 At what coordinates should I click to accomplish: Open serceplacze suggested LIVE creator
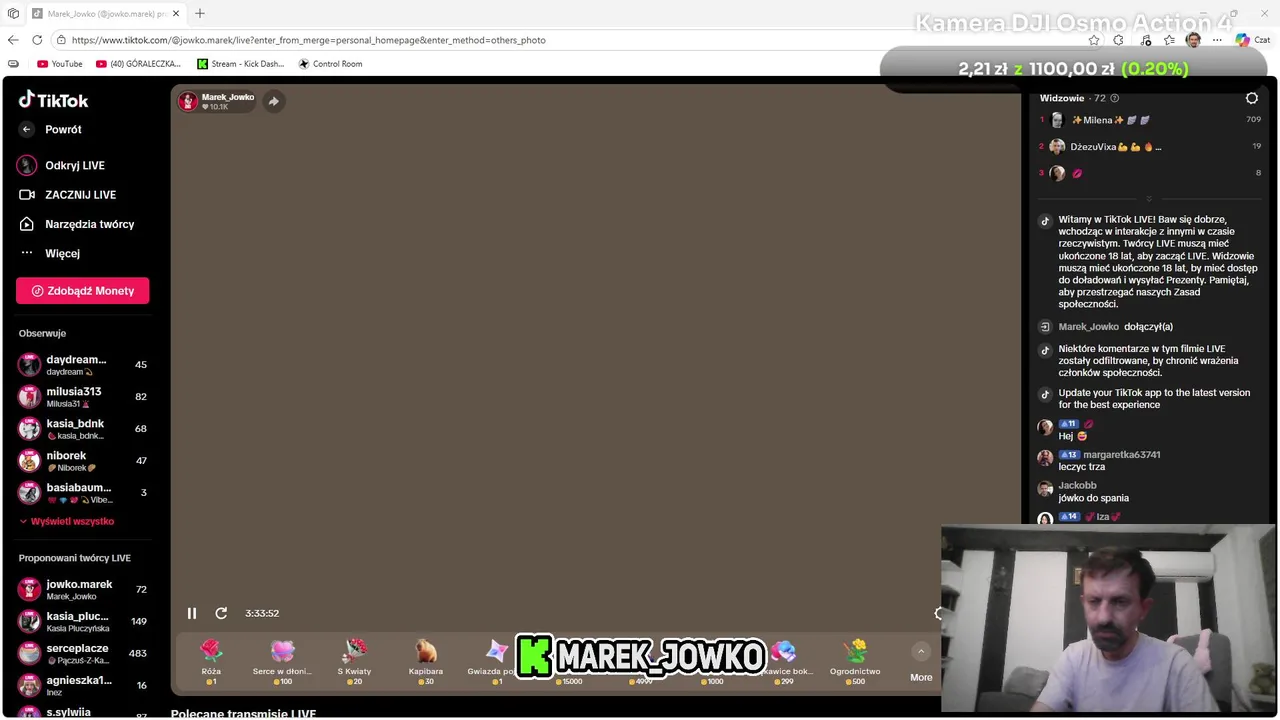pyautogui.click(x=83, y=654)
